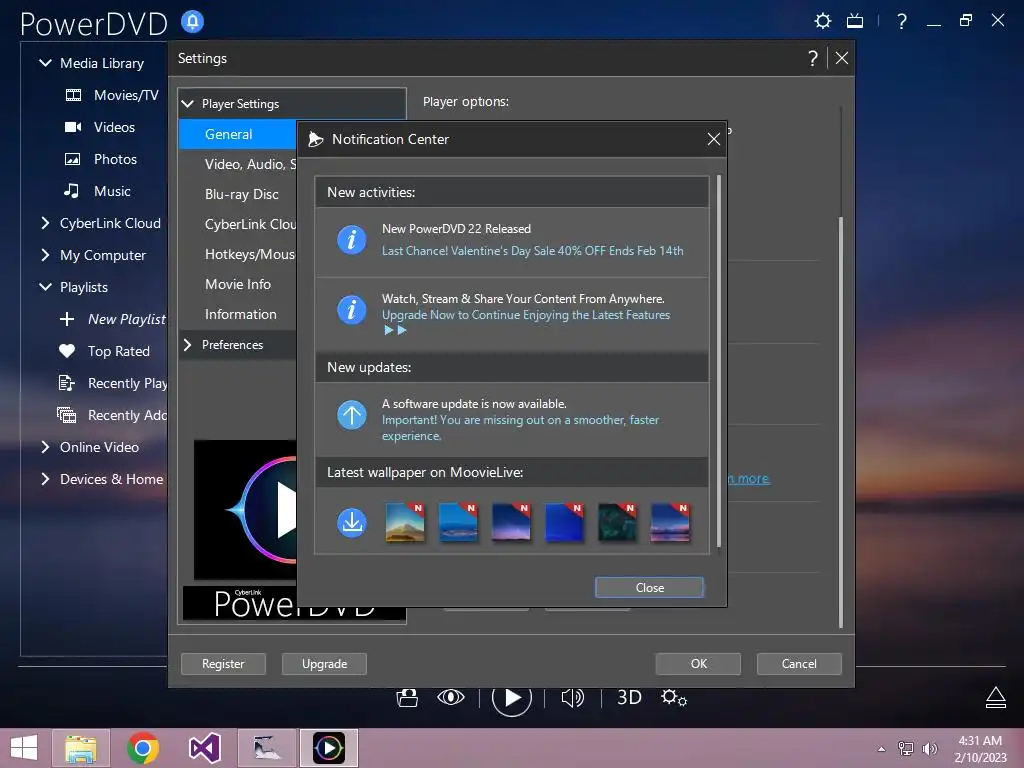The image size is (1024, 768).
Task: Click the Photos picture icon in sidebar
Action: coord(72,159)
